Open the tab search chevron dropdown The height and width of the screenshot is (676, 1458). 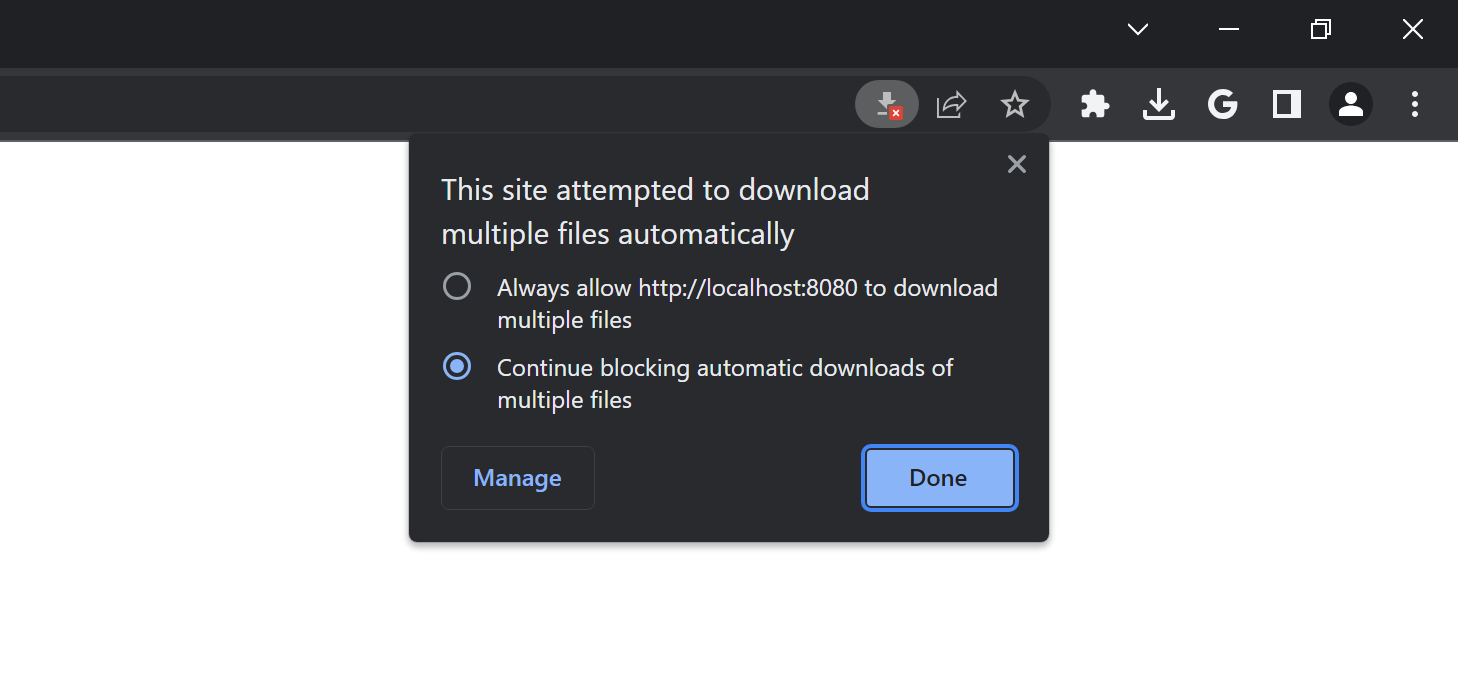(x=1137, y=29)
